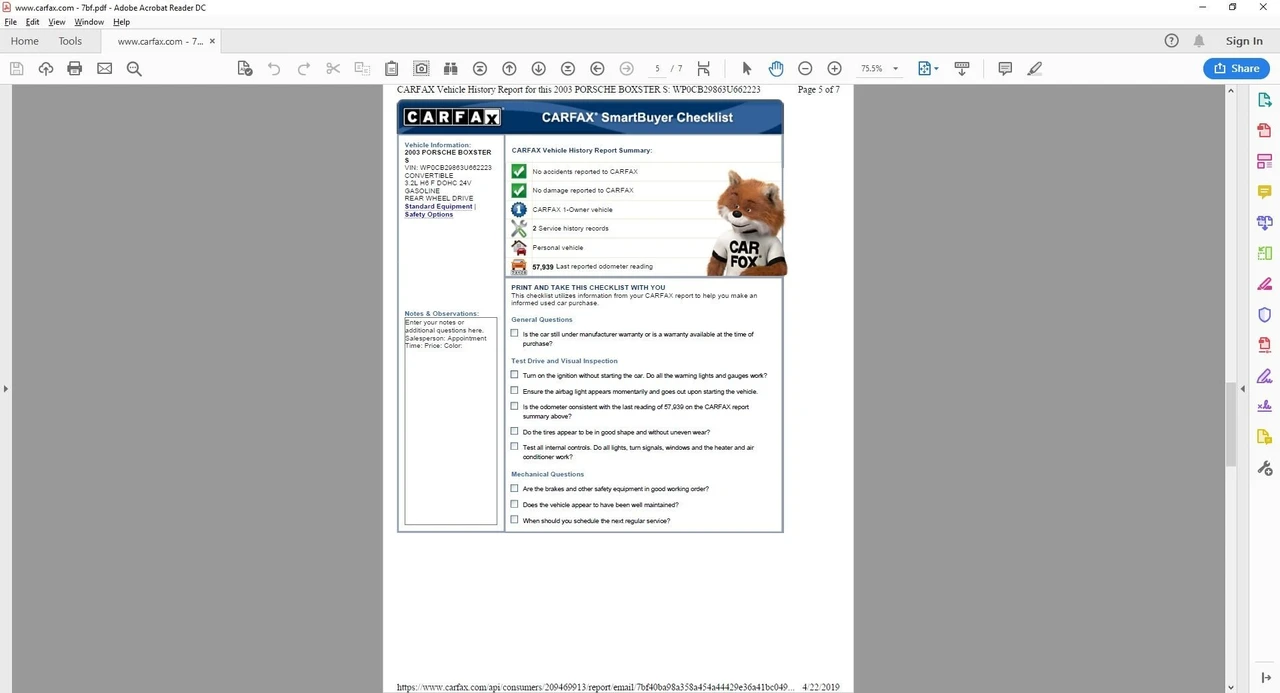Viewport: 1280px width, 693px height.
Task: Click the notes text box area
Action: 450,421
